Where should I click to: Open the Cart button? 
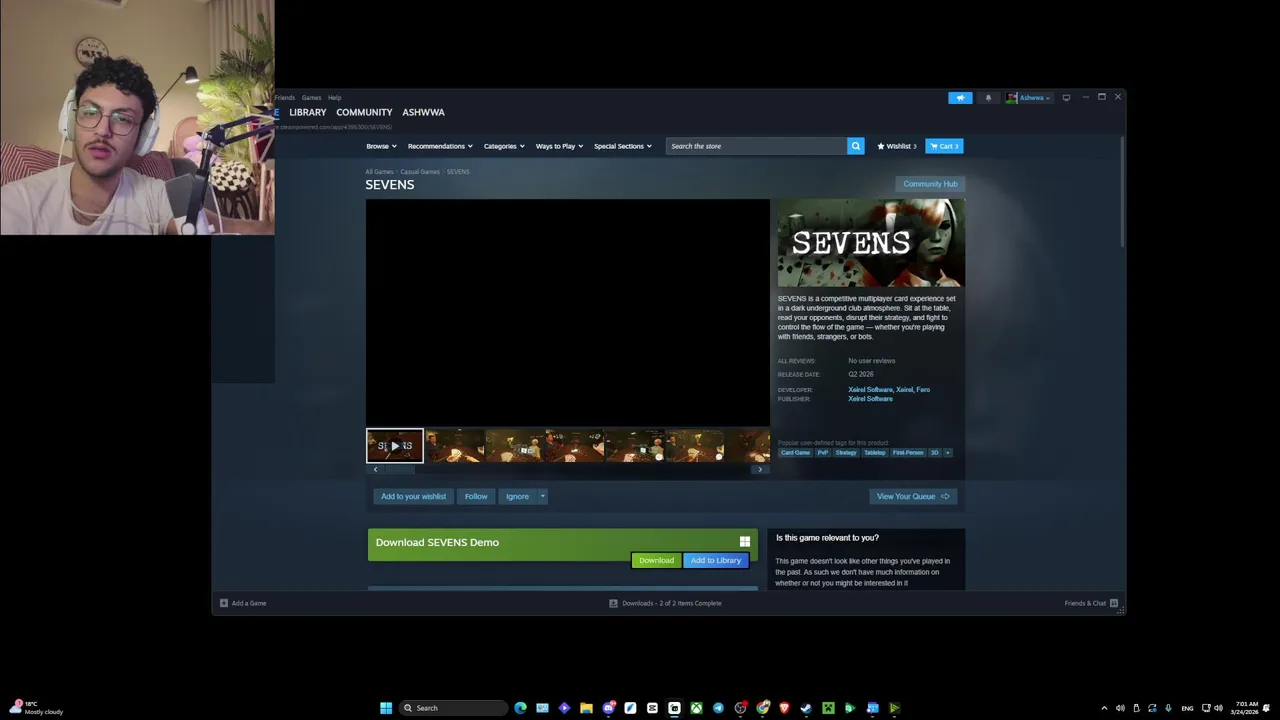[x=944, y=146]
